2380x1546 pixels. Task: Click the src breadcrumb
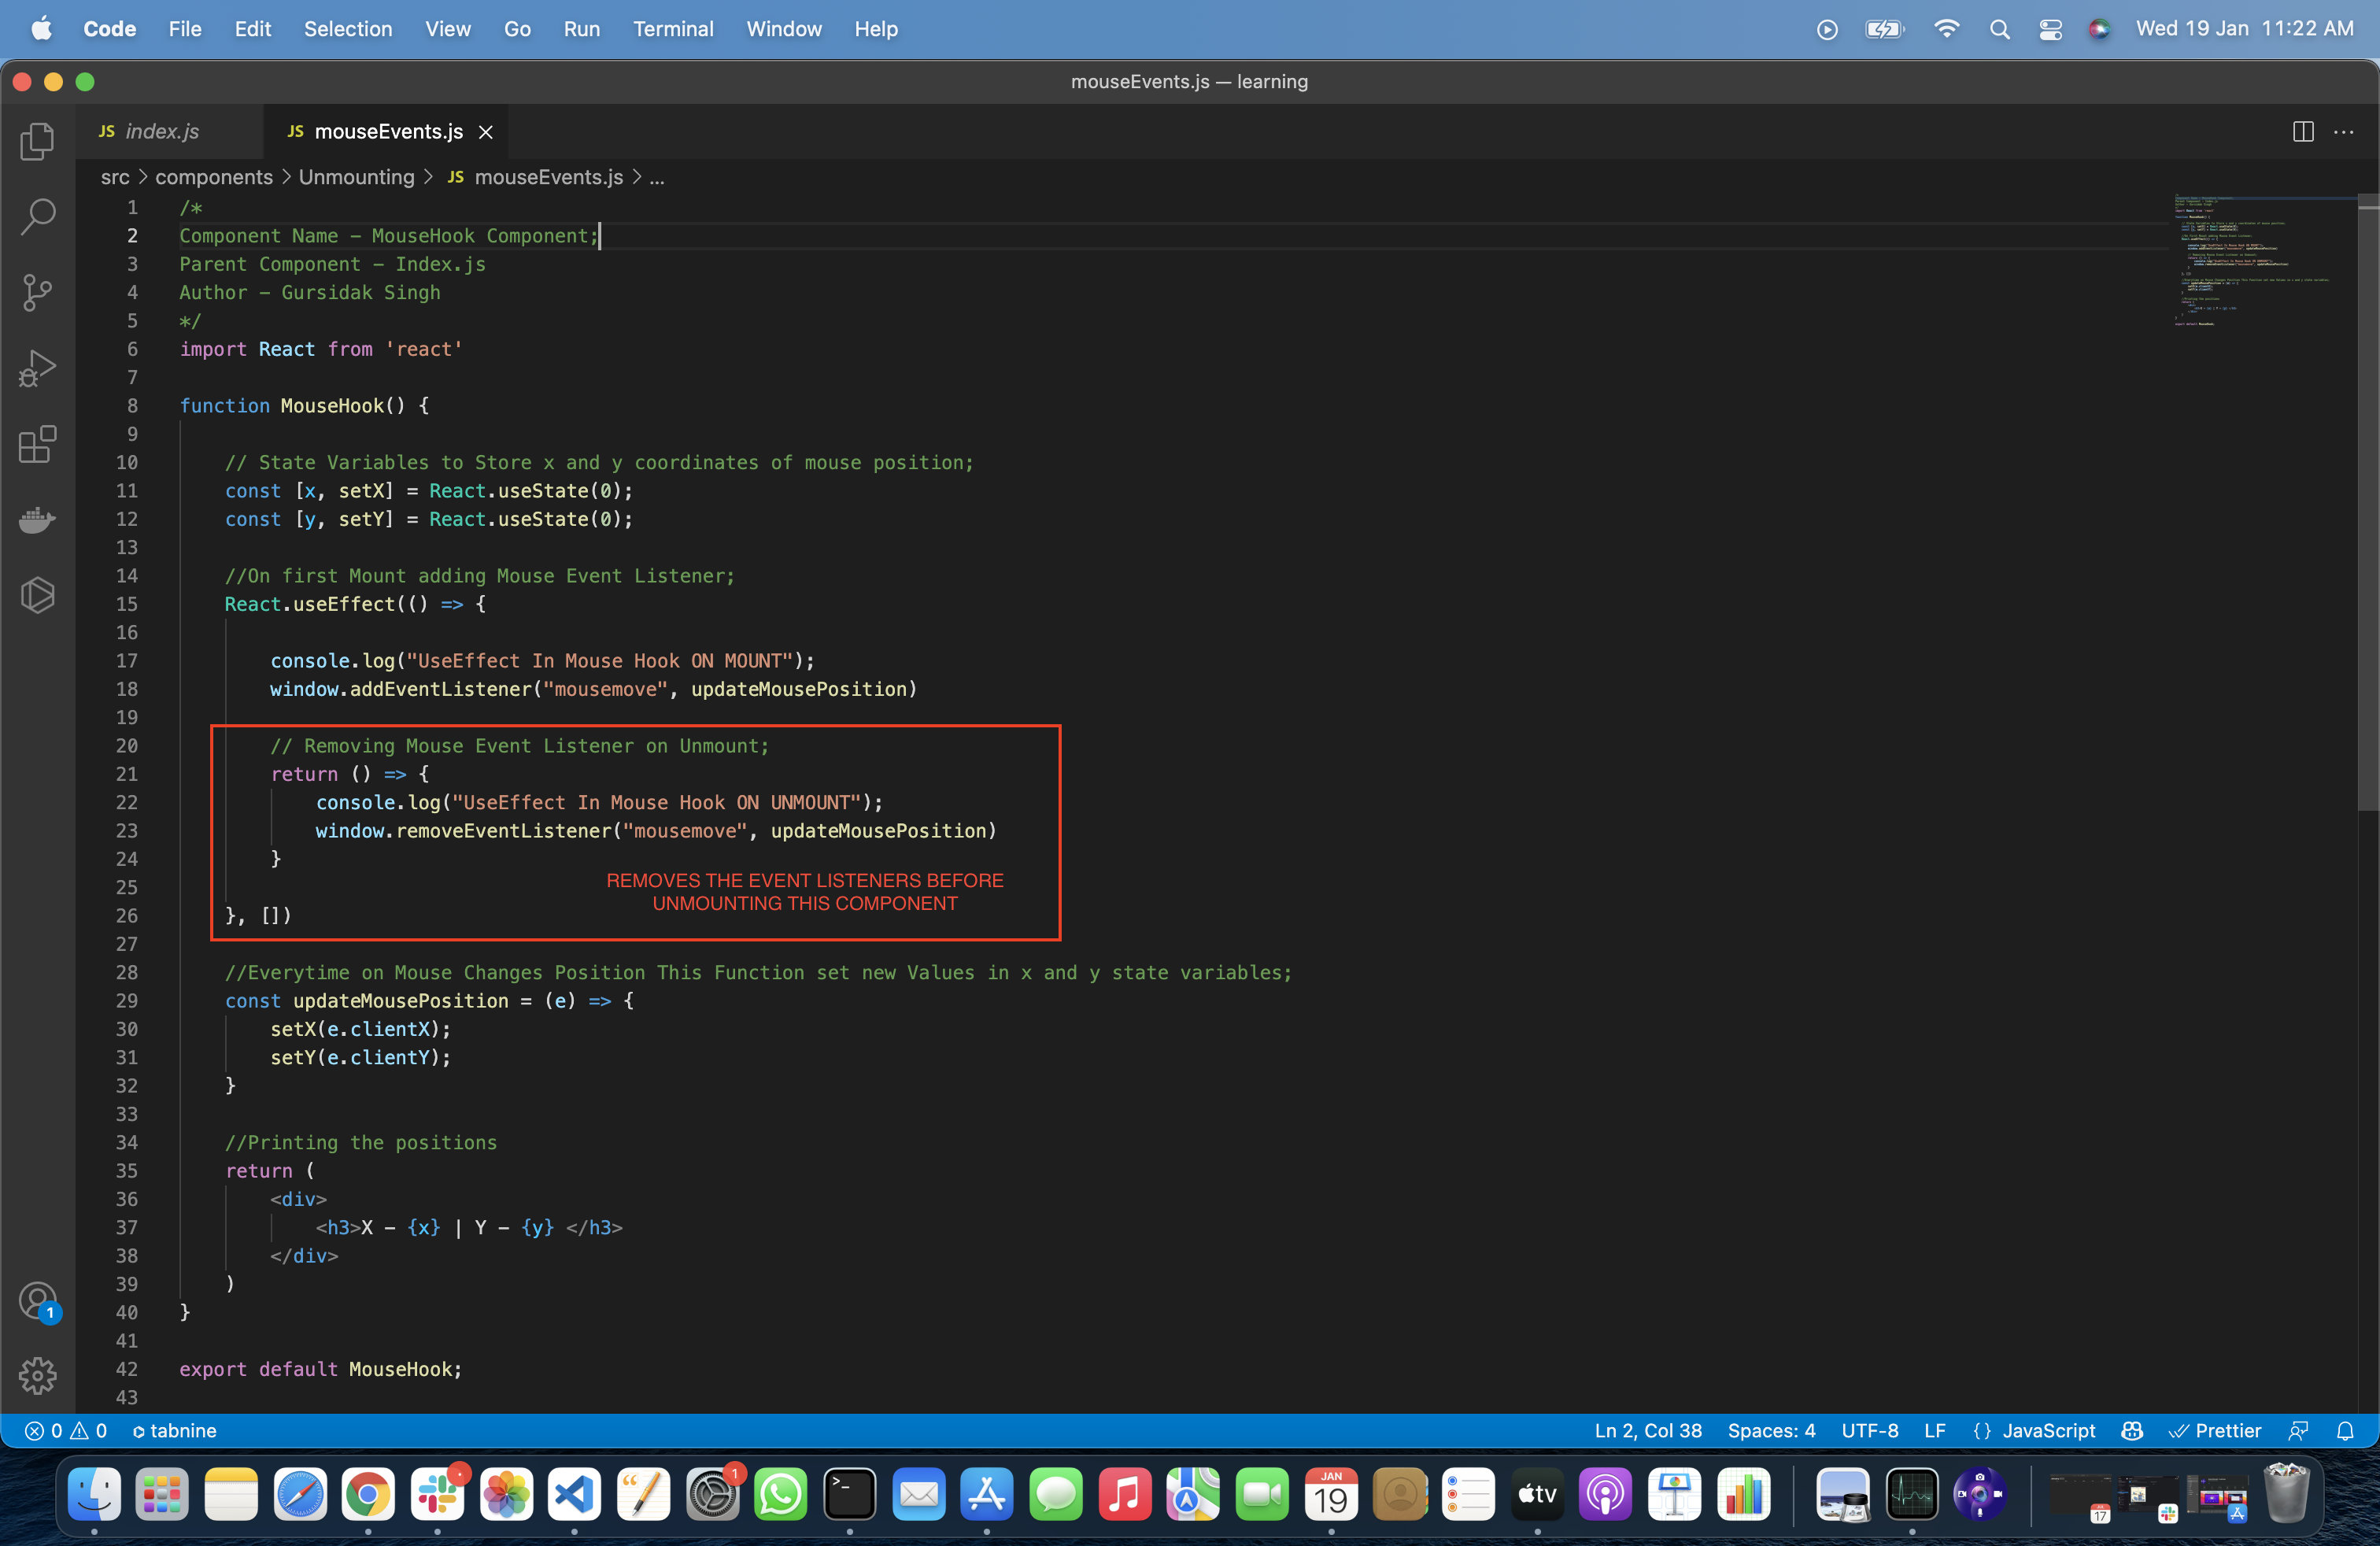pos(115,177)
